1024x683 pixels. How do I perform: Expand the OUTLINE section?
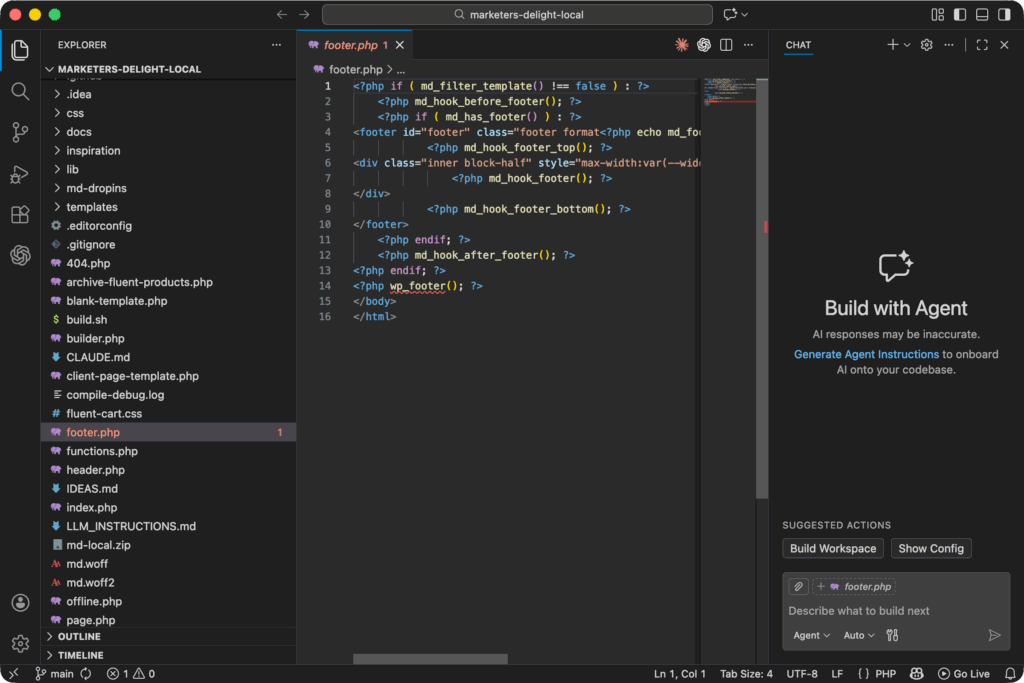coord(79,636)
